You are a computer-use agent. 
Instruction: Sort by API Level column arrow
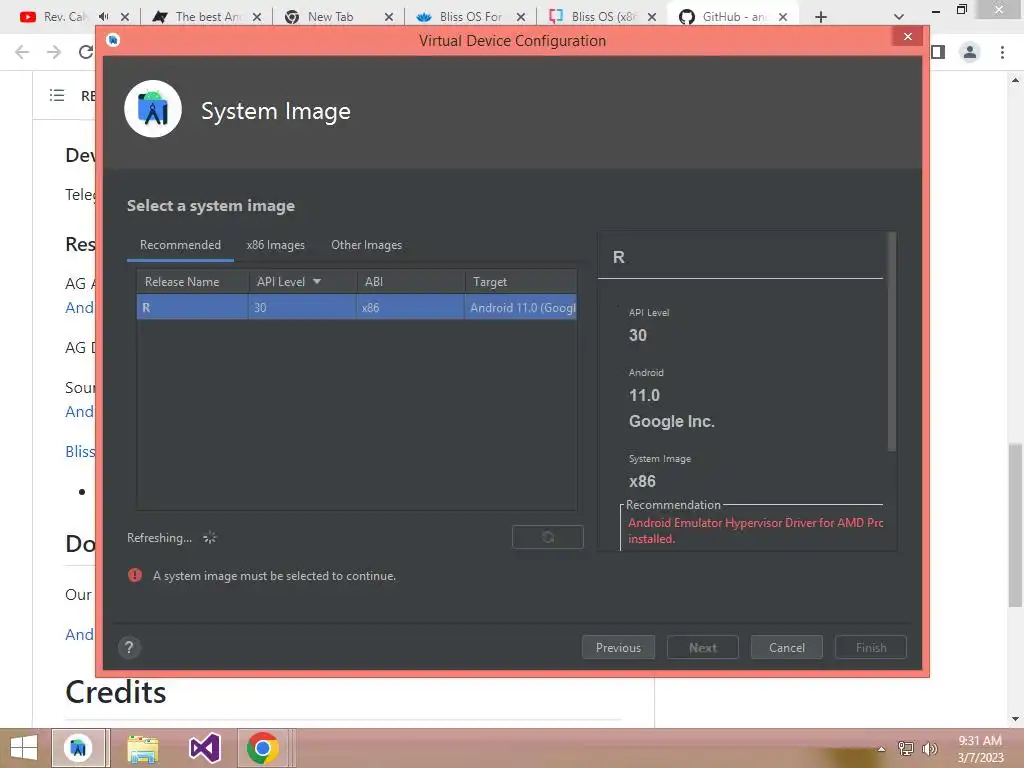[317, 281]
